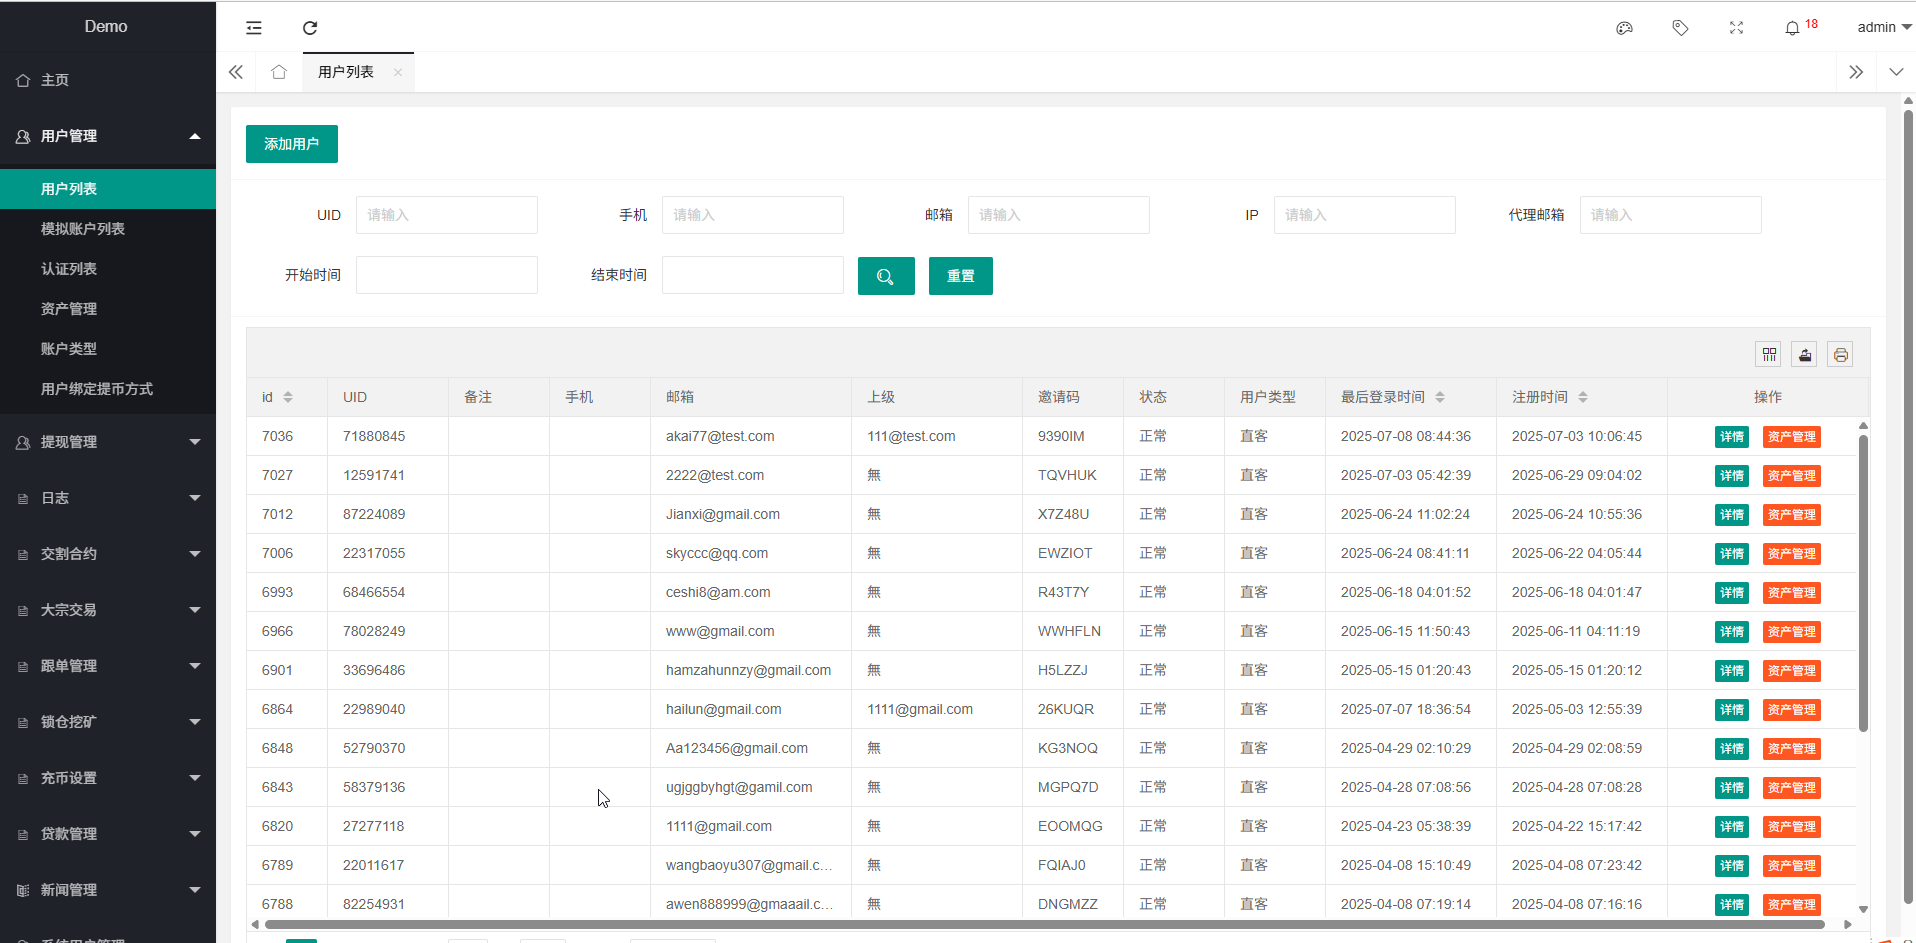1916x943 pixels.
Task: Expand the 提现管理 sidebar menu
Action: [x=108, y=442]
